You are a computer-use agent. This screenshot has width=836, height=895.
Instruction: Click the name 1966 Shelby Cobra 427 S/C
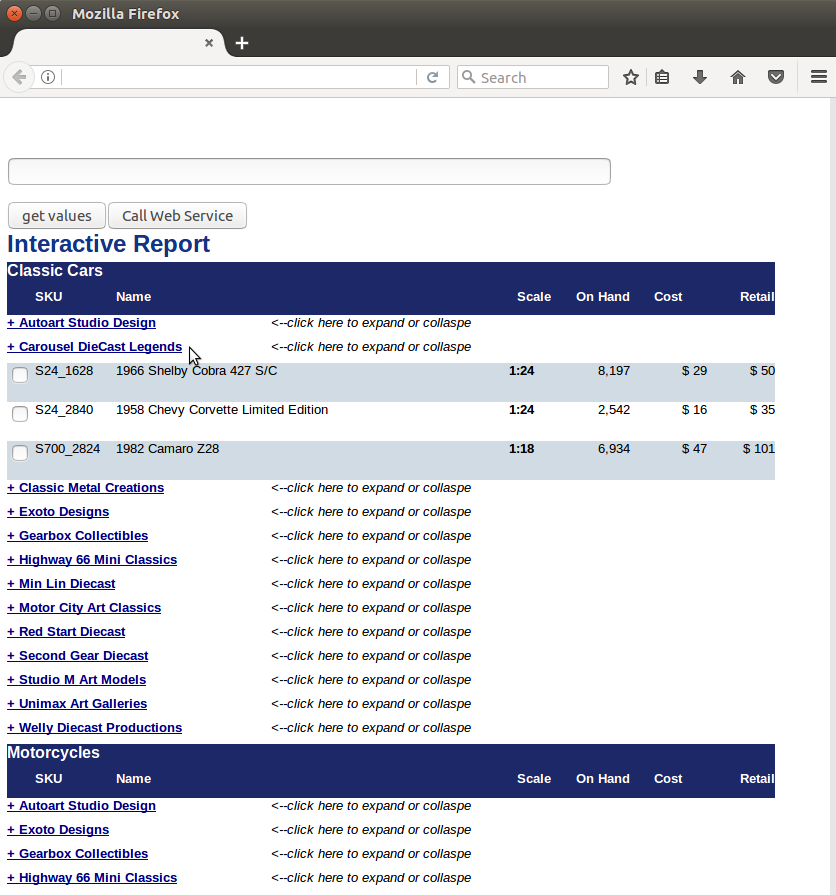point(196,370)
